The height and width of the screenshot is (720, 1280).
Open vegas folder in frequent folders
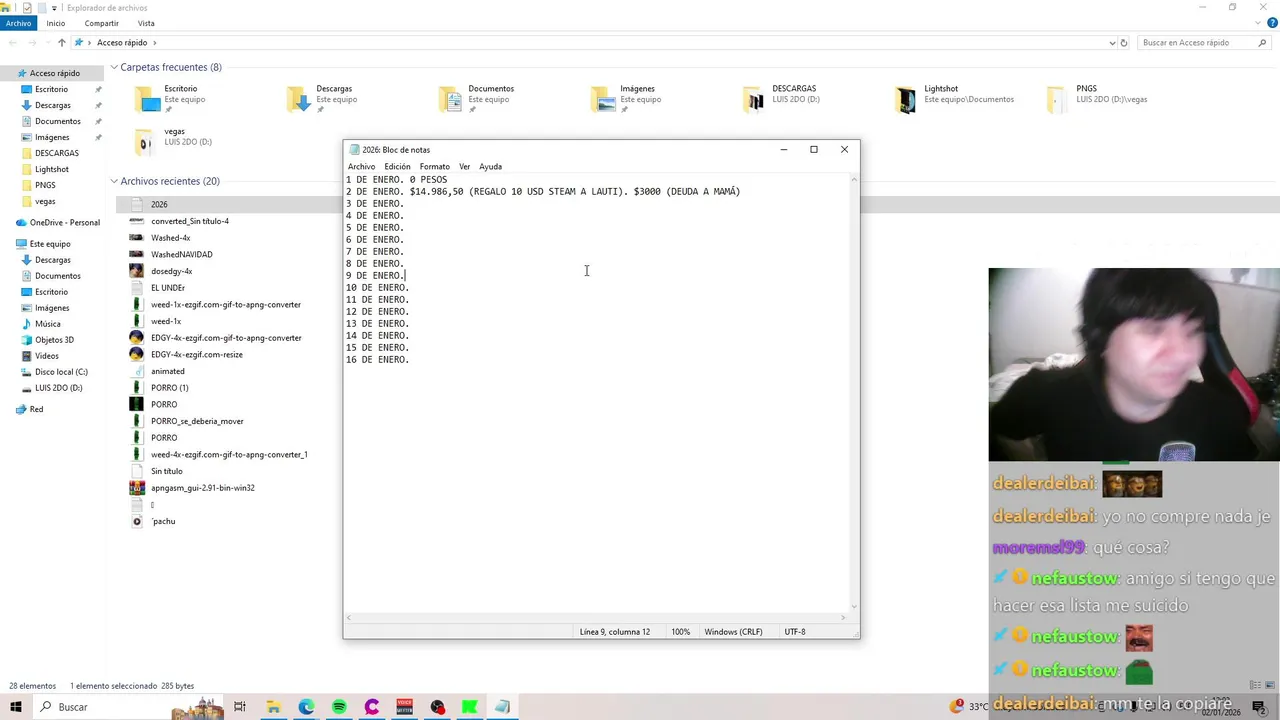[174, 141]
